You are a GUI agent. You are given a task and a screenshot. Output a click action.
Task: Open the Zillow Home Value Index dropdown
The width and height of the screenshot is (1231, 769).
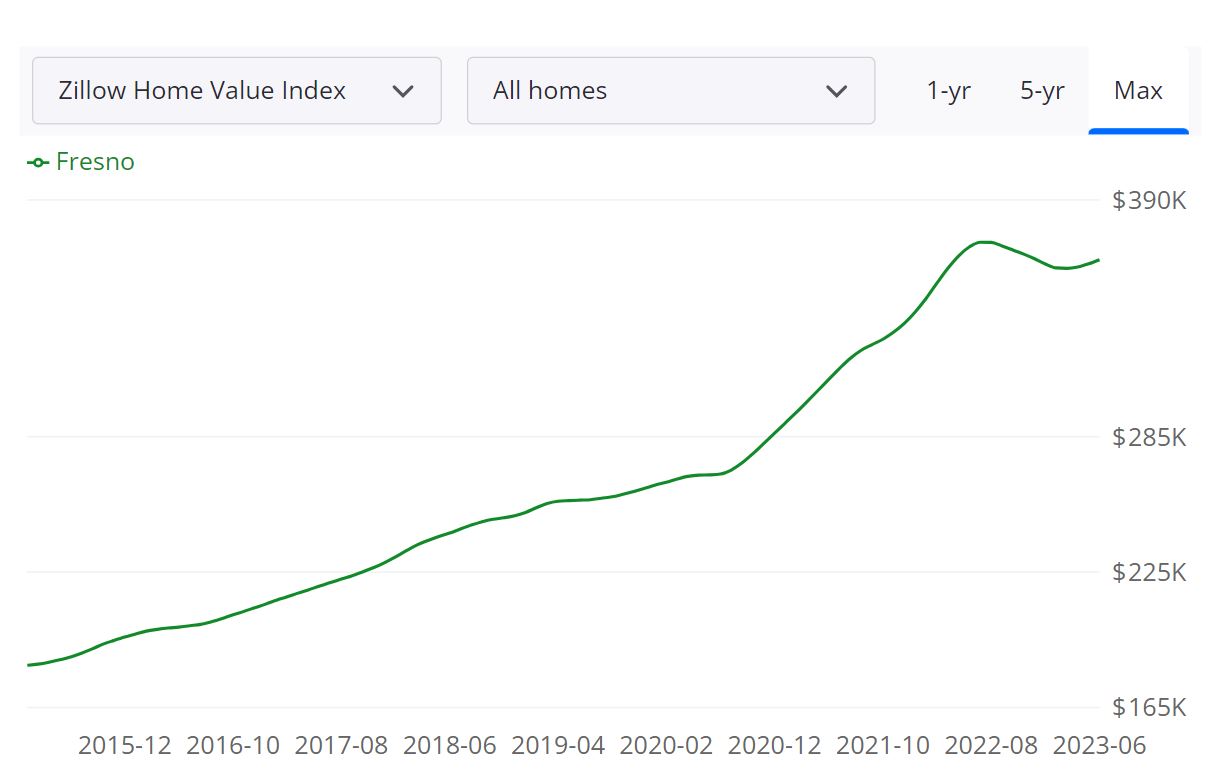pyautogui.click(x=236, y=90)
